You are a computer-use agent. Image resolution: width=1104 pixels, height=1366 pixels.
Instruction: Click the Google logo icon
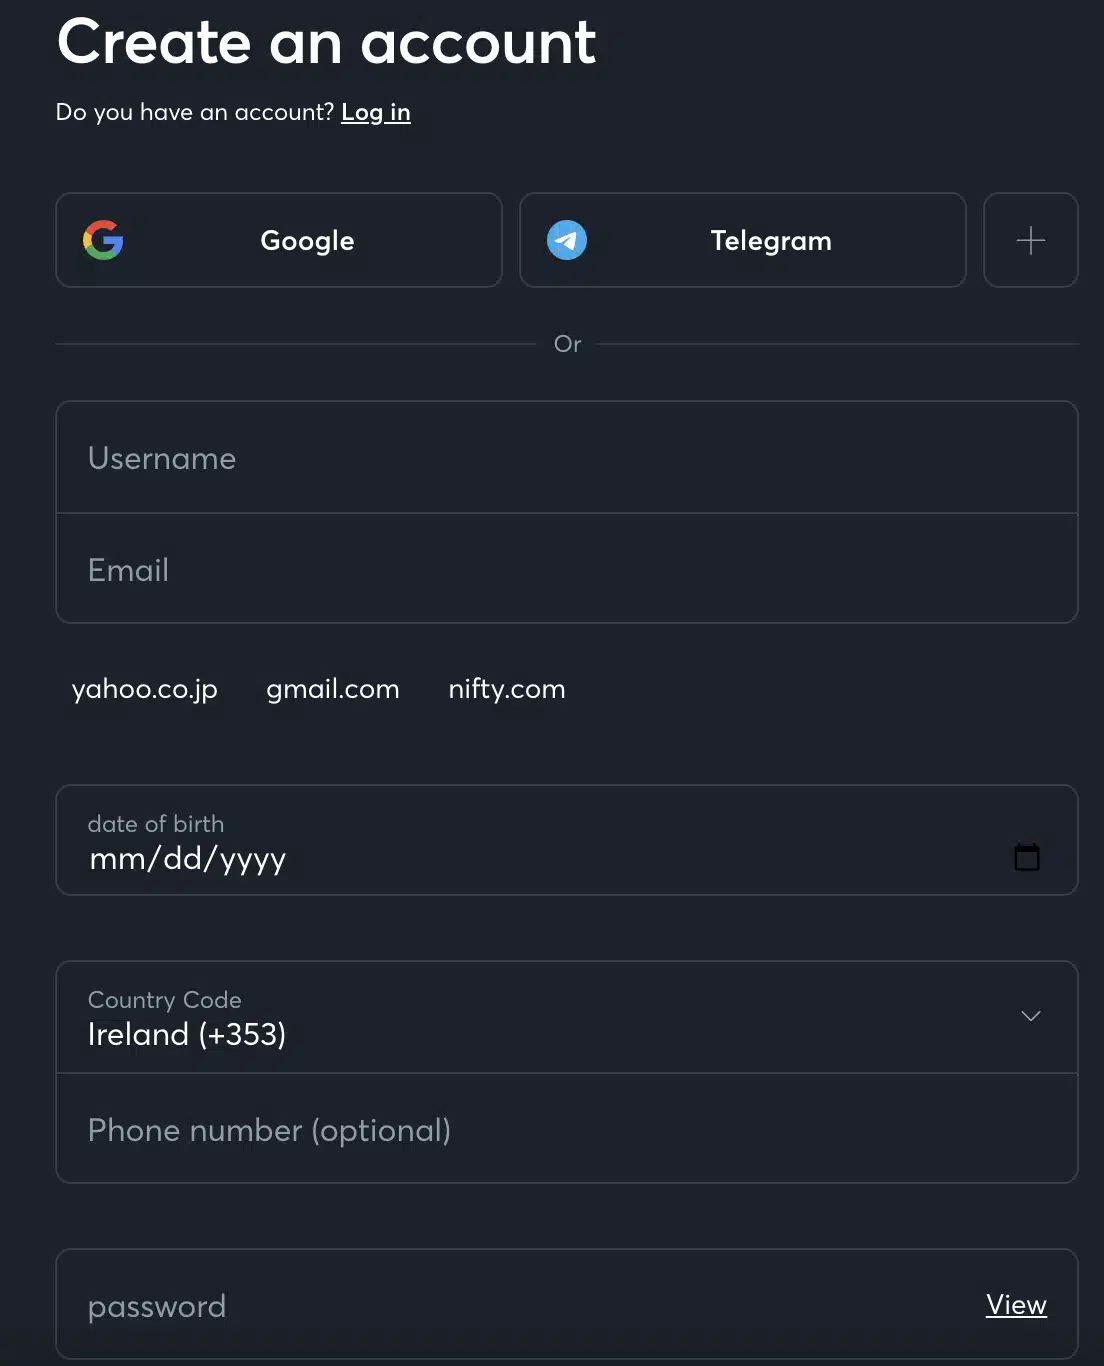[x=103, y=240]
